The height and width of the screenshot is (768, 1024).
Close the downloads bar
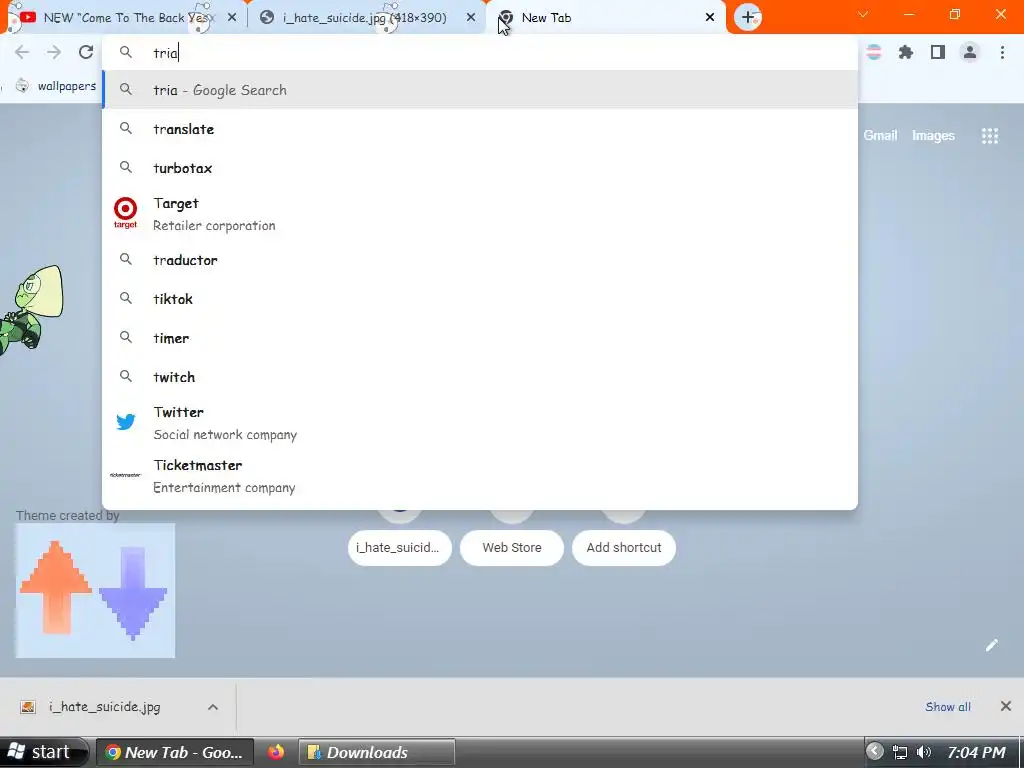coord(1005,706)
